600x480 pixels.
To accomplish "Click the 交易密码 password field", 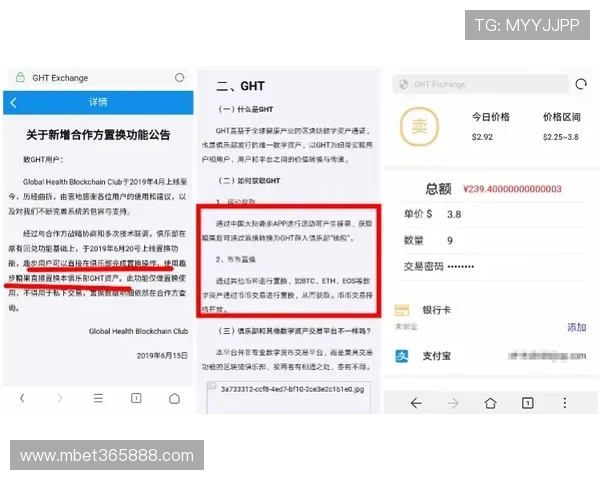I will point(494,266).
